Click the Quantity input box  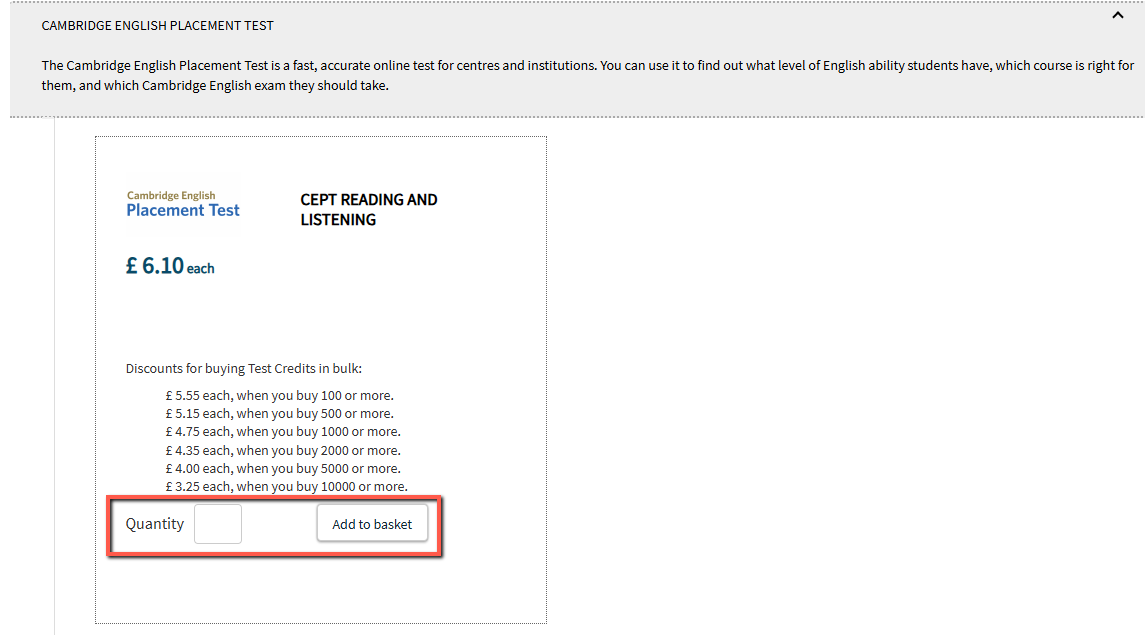pos(218,524)
